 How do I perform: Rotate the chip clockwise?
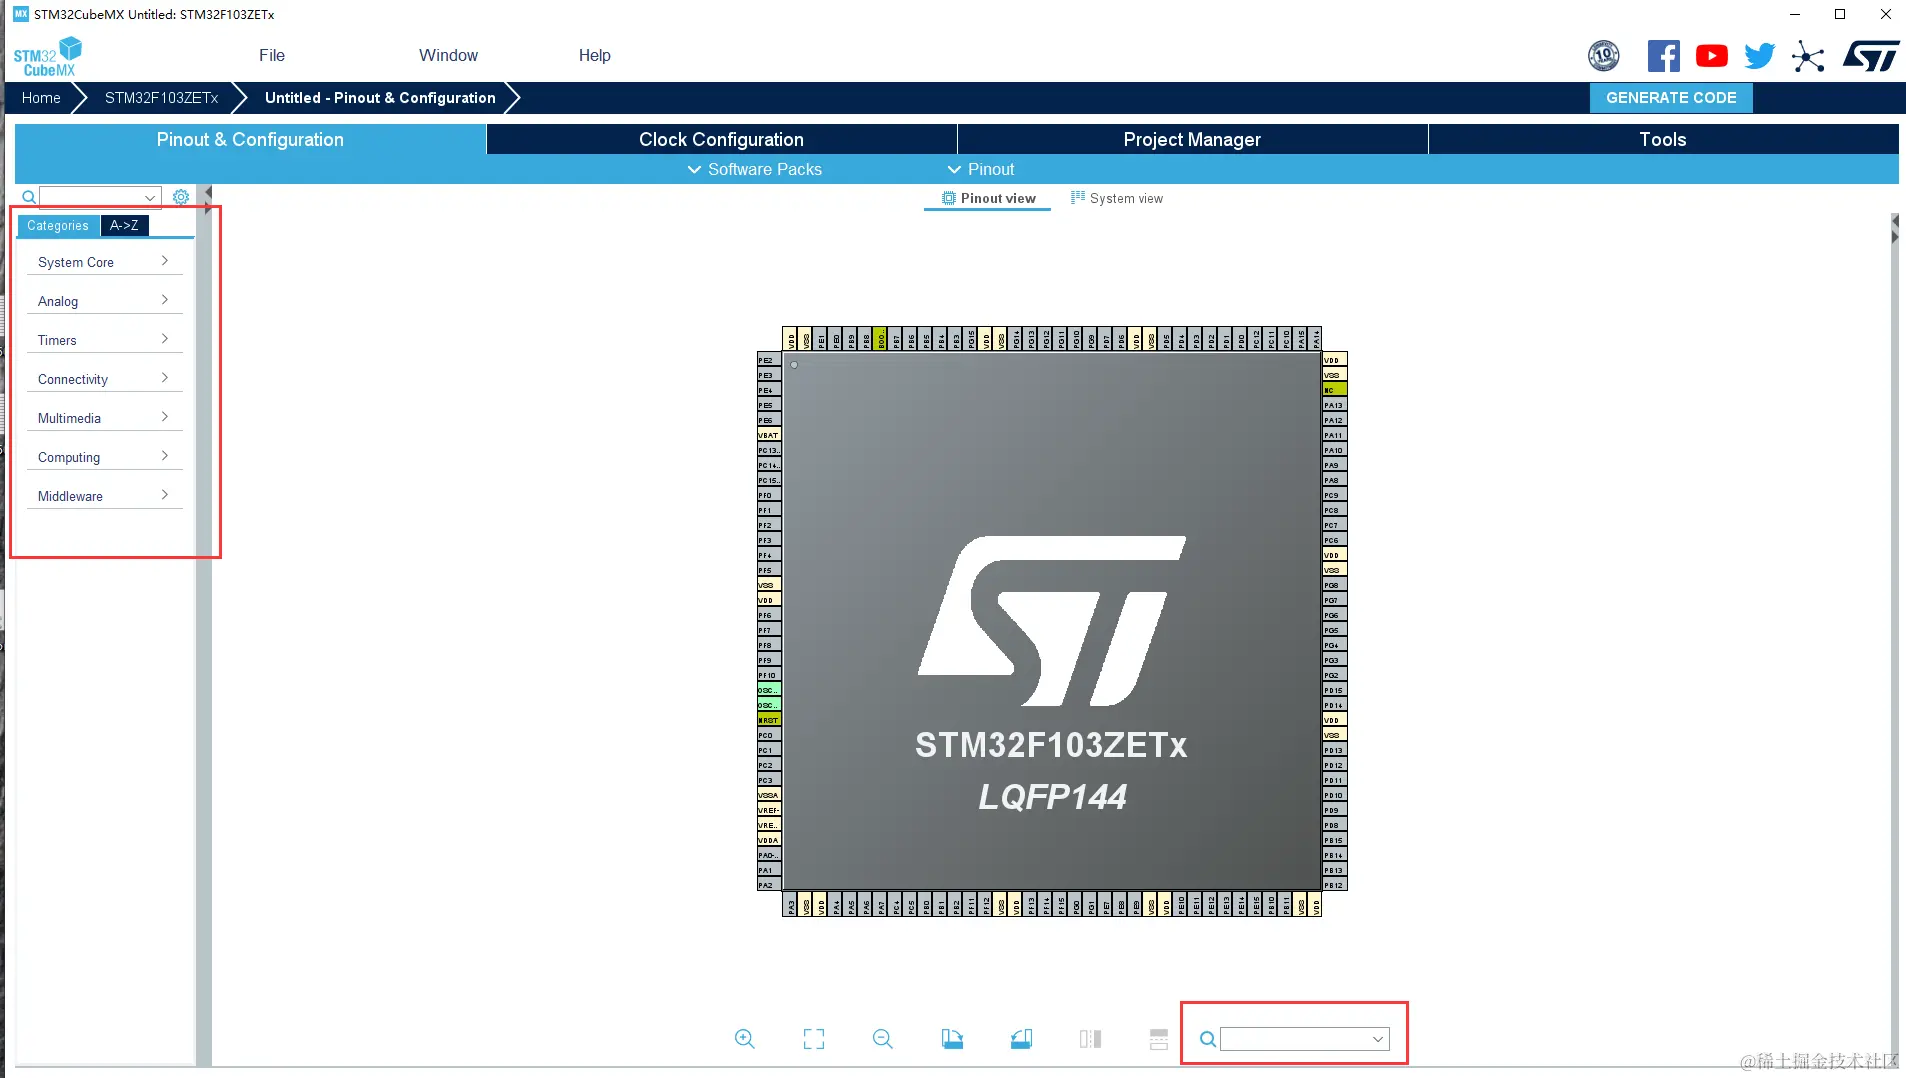[952, 1039]
